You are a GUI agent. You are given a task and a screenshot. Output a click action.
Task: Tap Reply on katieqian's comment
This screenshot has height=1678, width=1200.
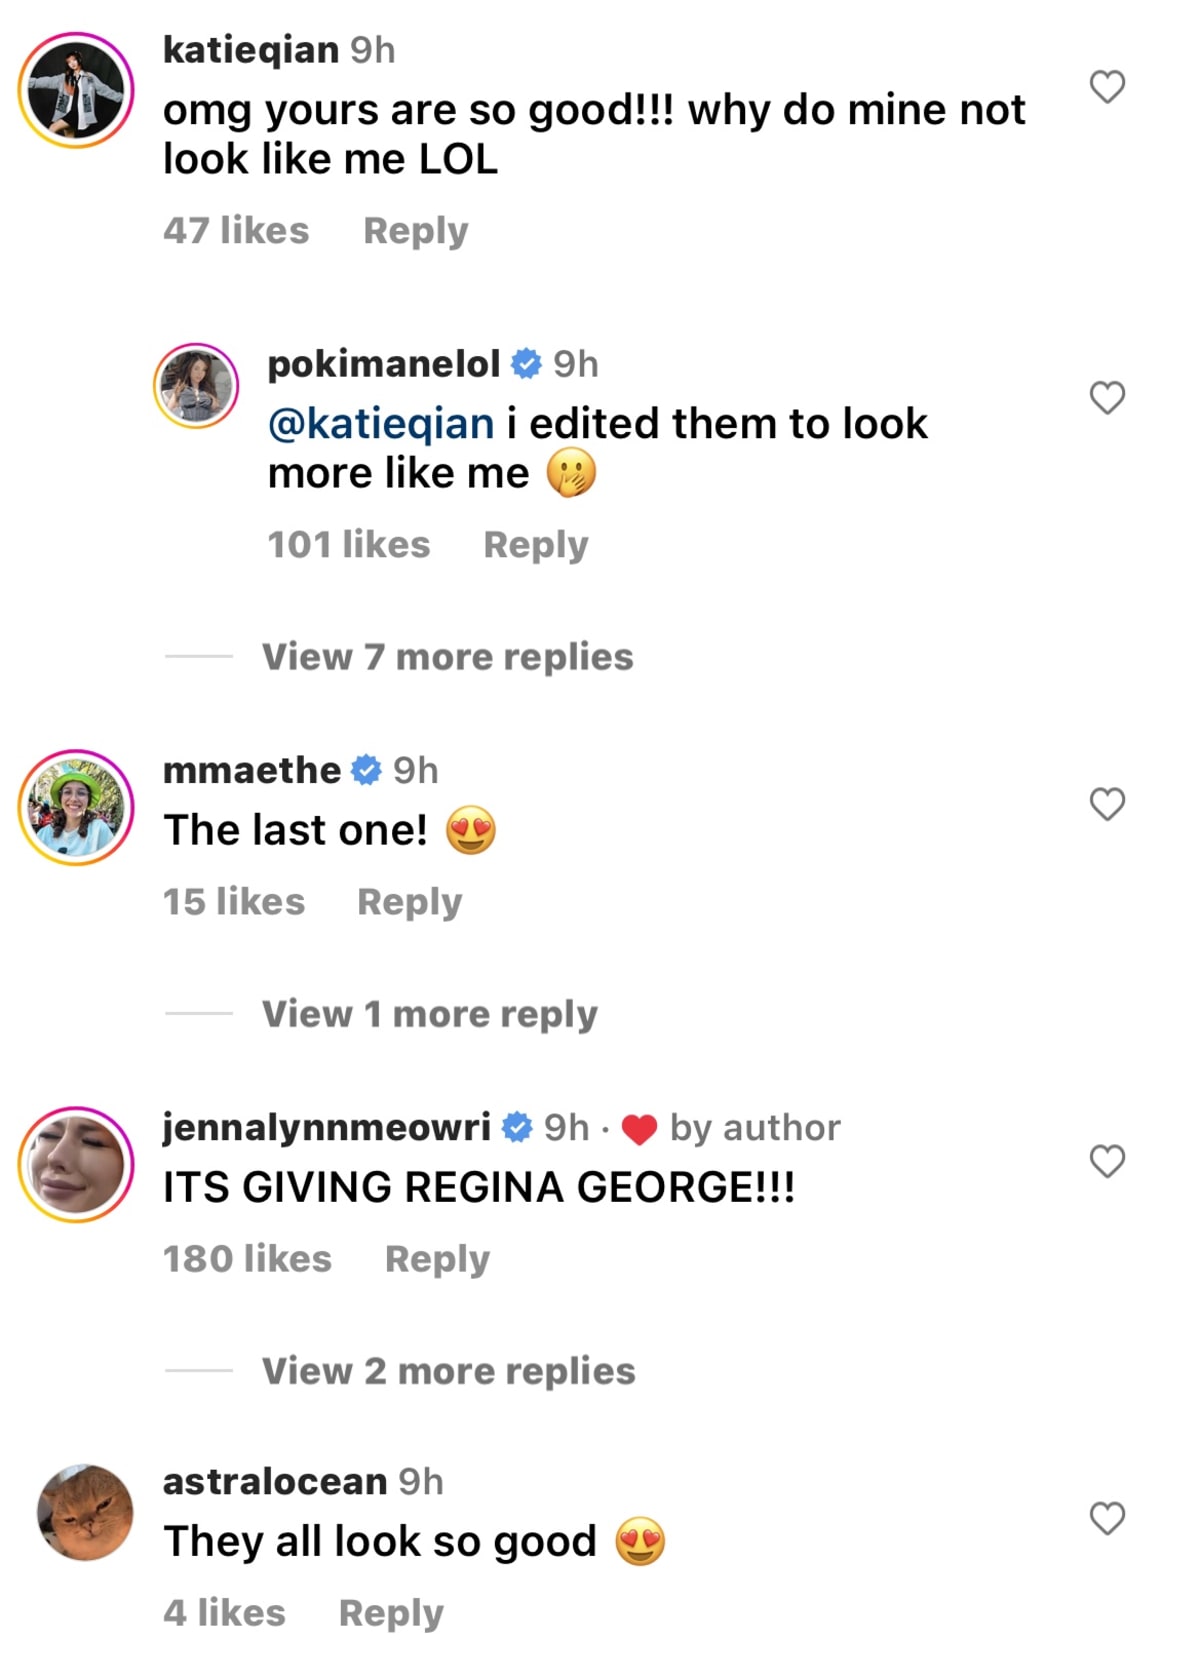(x=416, y=230)
